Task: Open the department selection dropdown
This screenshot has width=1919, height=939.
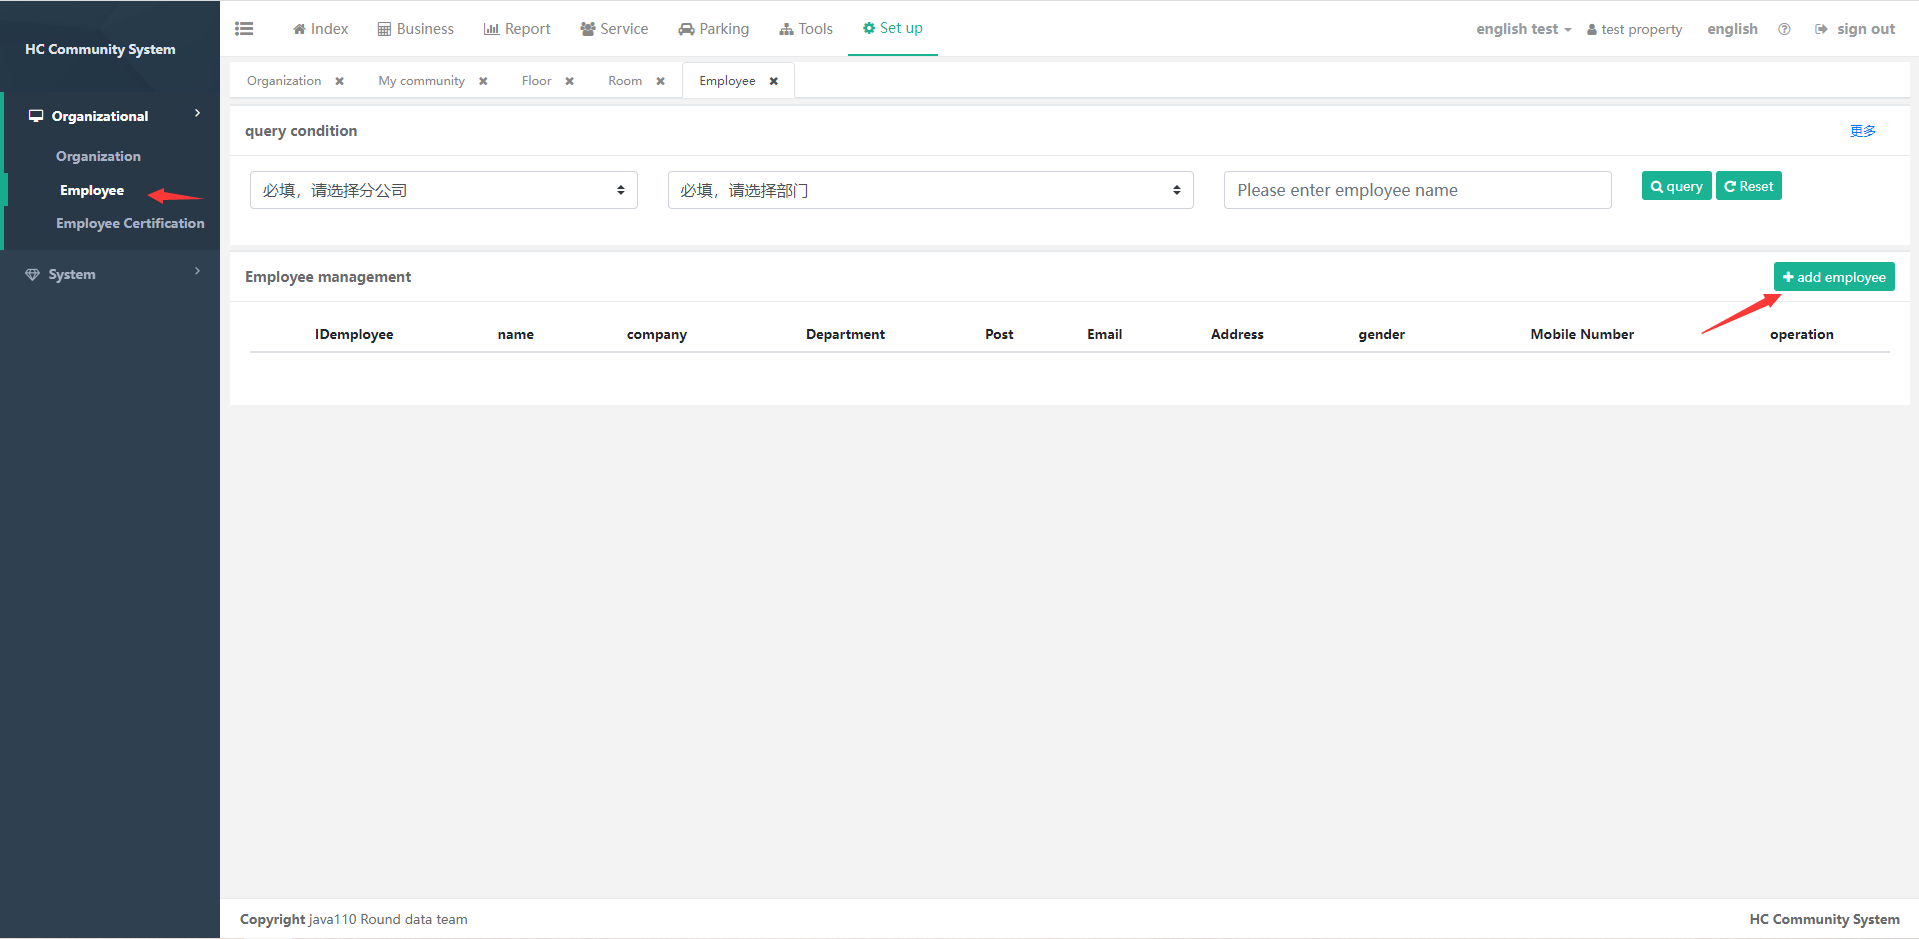Action: 930,190
